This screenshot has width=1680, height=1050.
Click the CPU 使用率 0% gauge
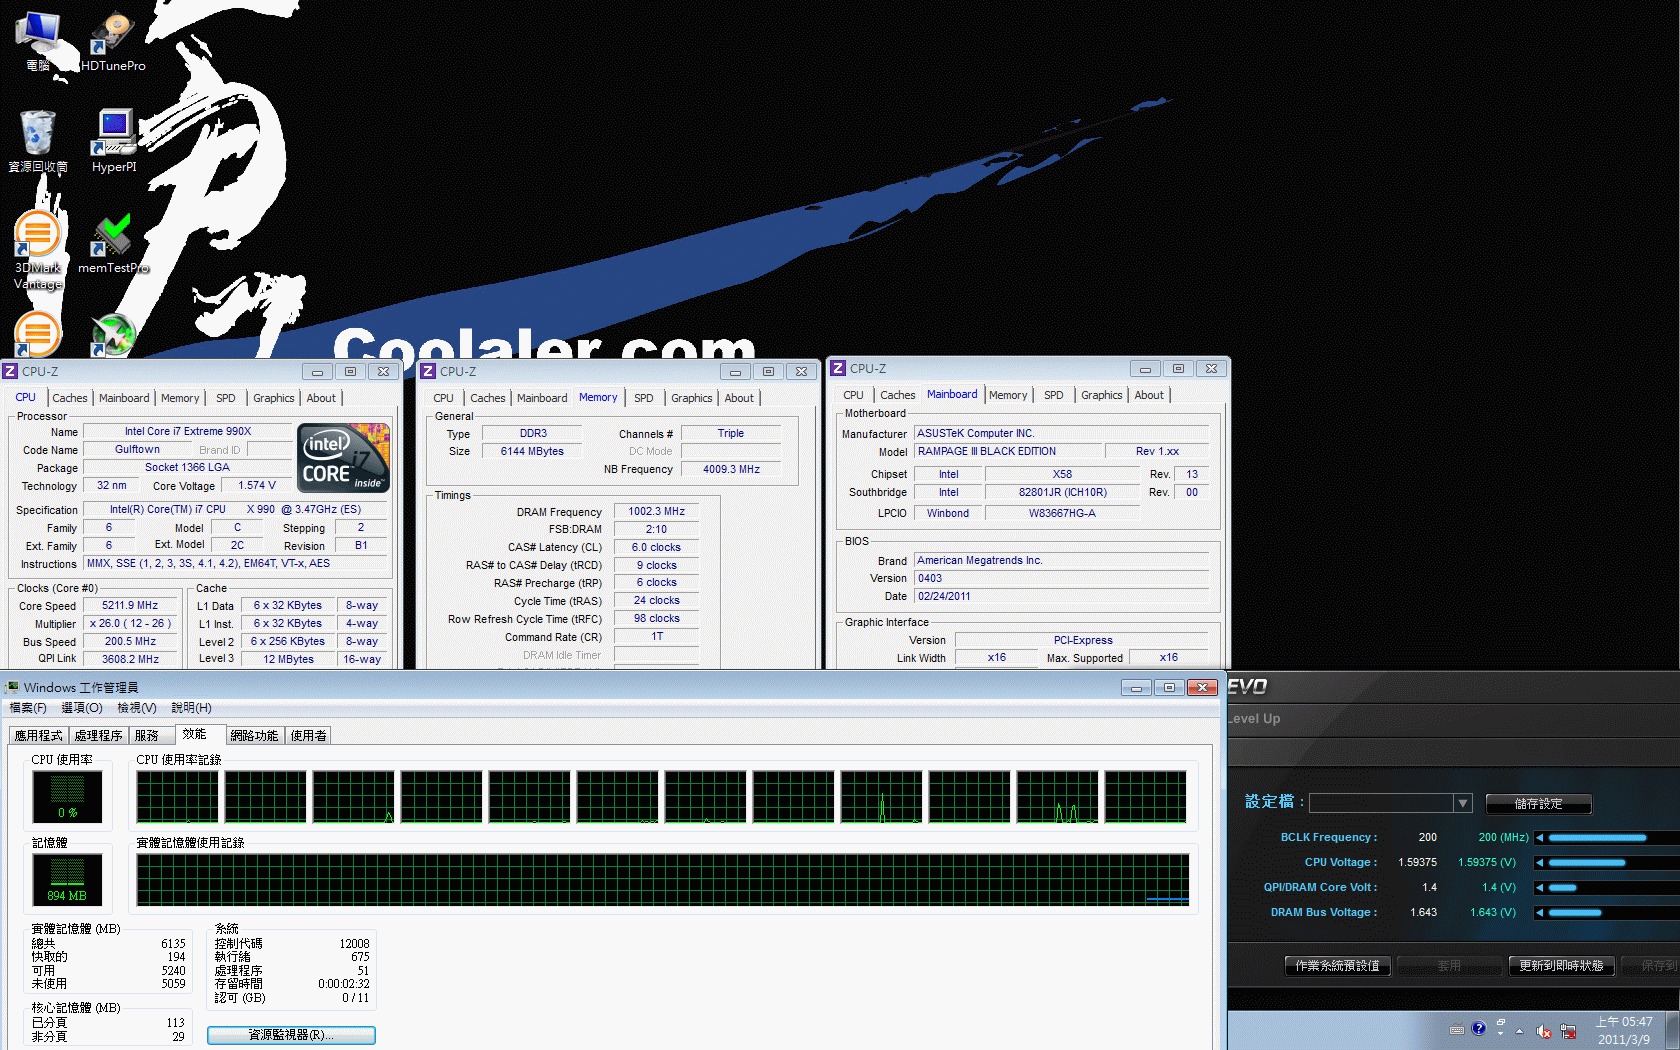coord(67,797)
